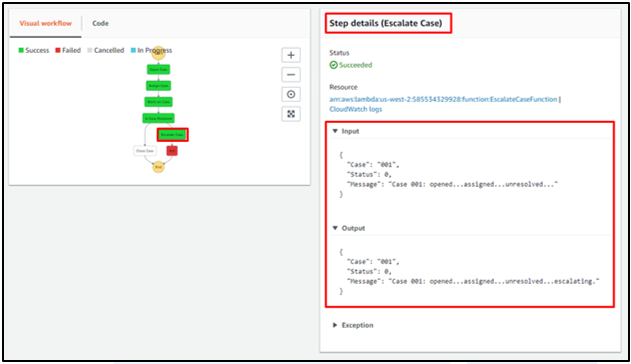Click the Input message line with unresolved
The width and height of the screenshot is (631, 364).
(x=452, y=184)
